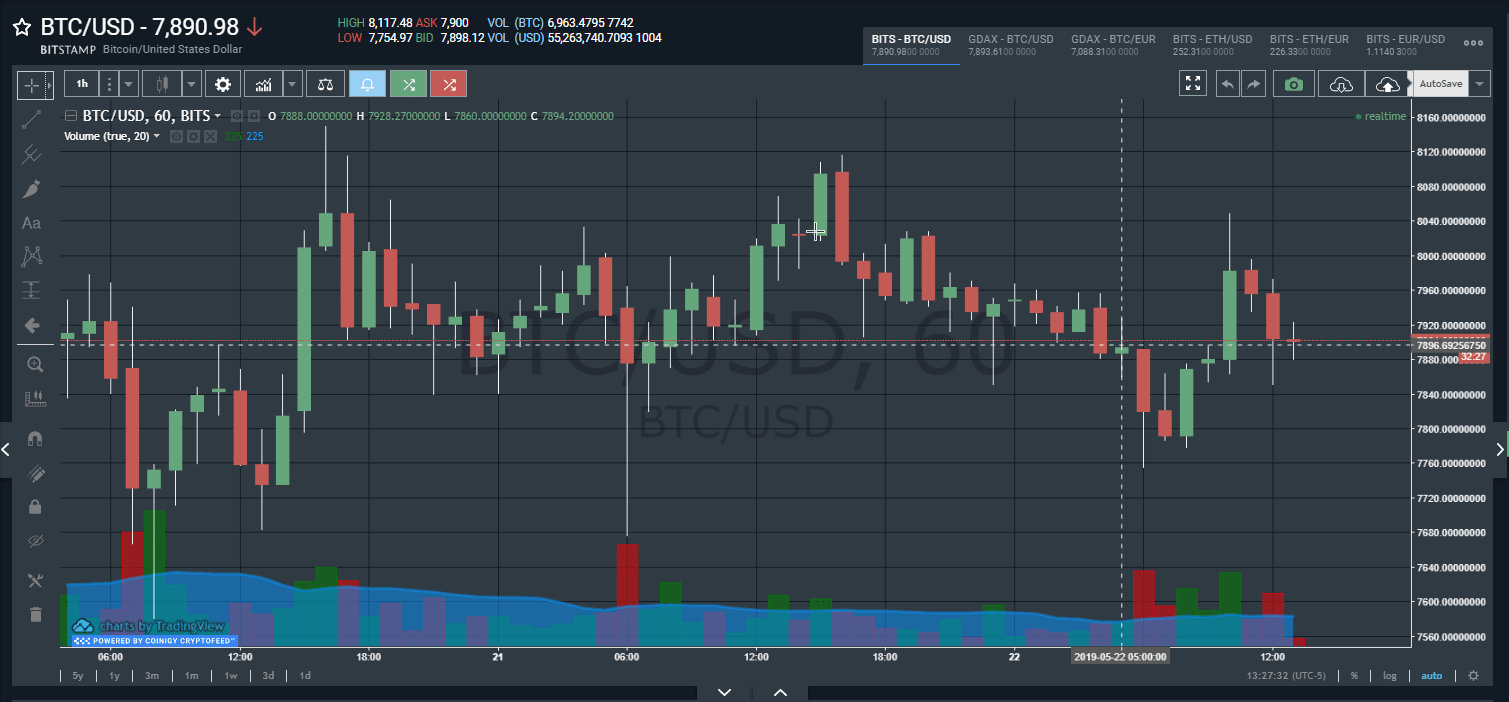This screenshot has height=702, width=1509.
Task: Set date range to 1w
Action: [230, 676]
